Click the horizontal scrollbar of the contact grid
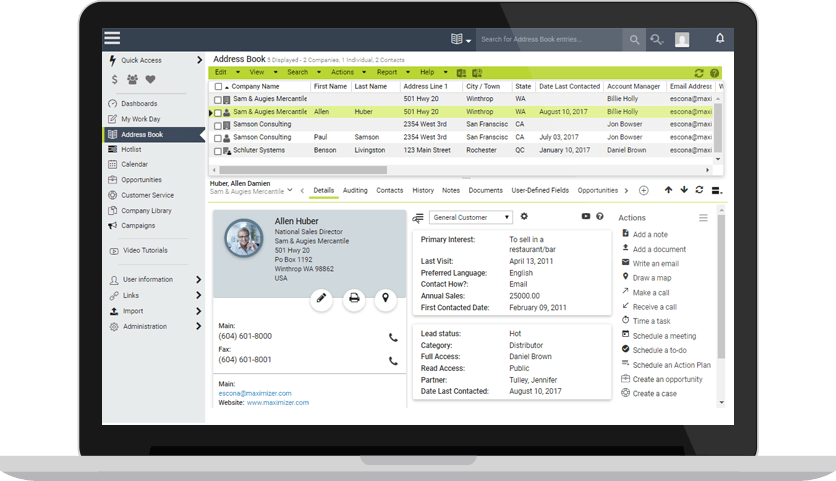The height and width of the screenshot is (481, 836). point(302,170)
